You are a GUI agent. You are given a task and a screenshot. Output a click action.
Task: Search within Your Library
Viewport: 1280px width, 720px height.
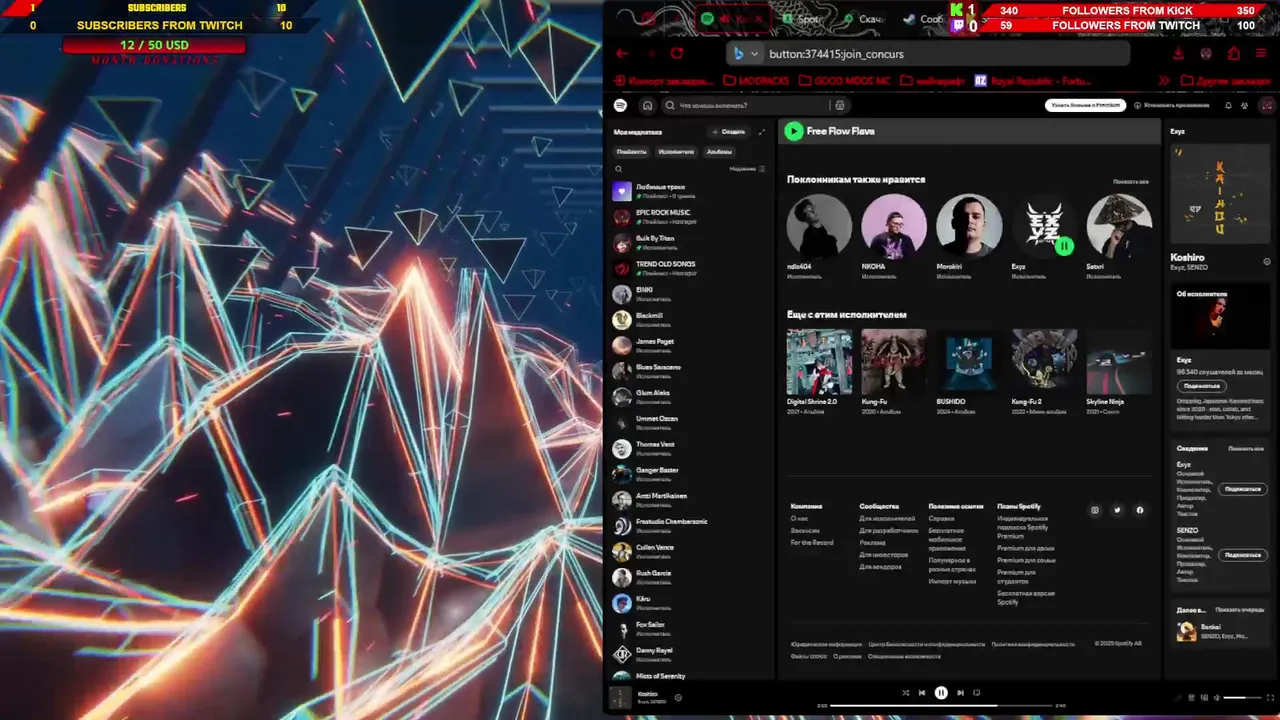click(618, 169)
